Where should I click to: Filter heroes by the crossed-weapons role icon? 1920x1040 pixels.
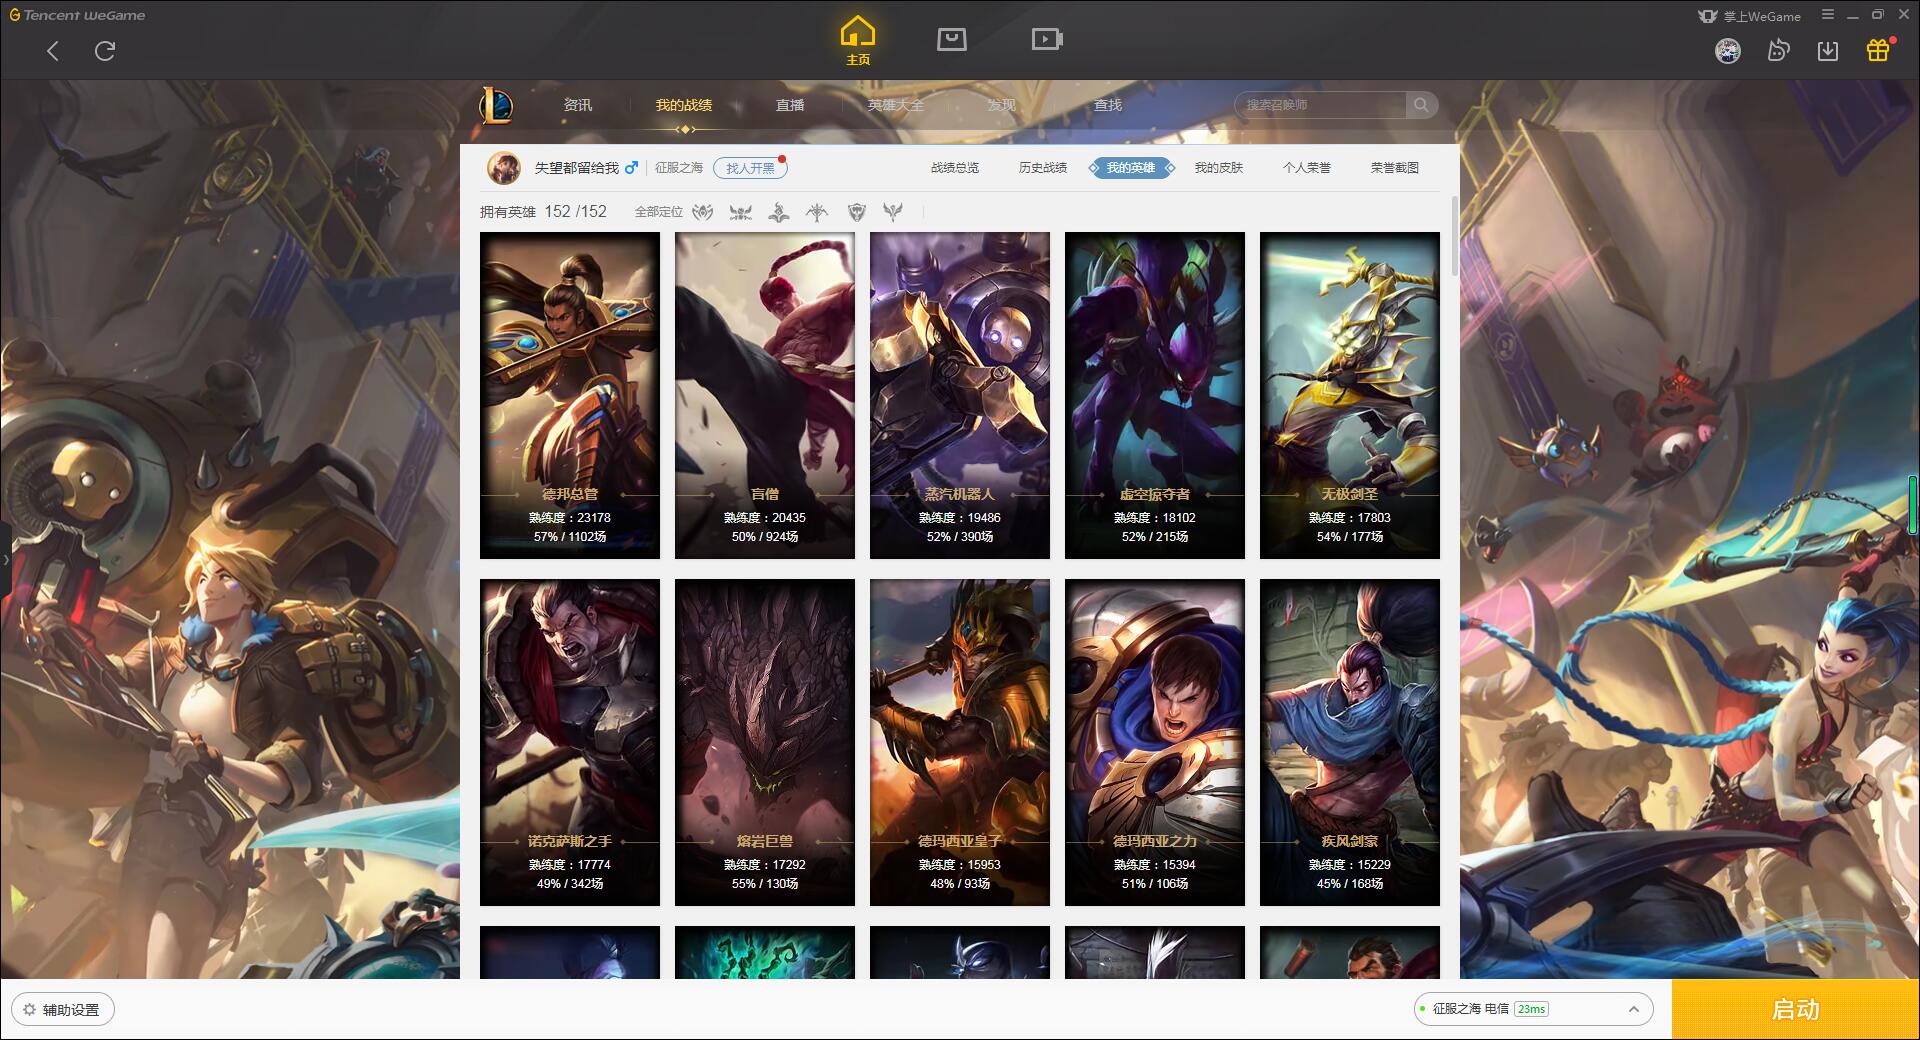[703, 212]
